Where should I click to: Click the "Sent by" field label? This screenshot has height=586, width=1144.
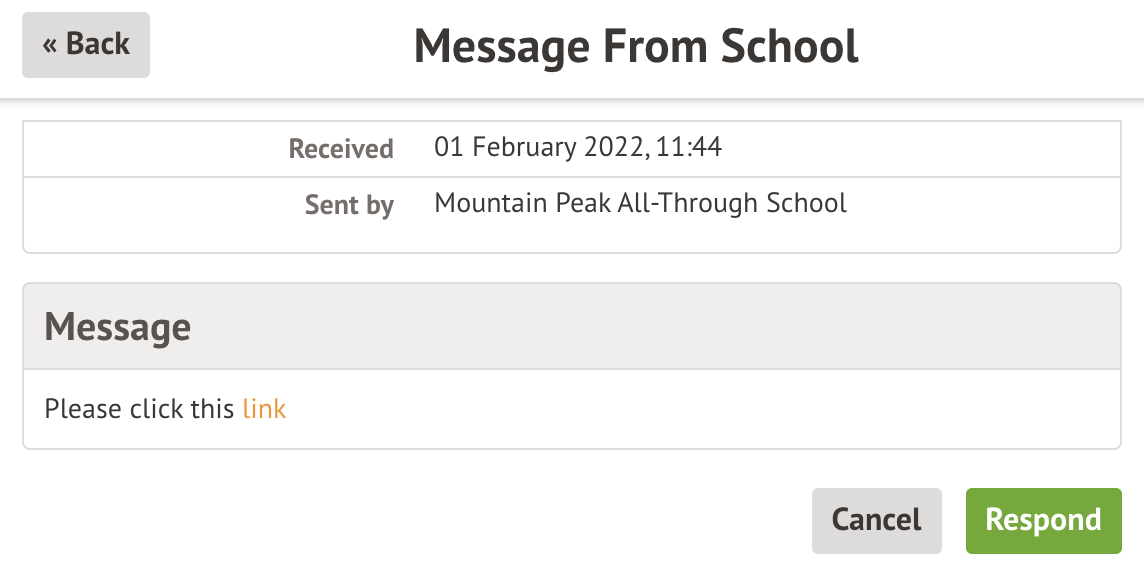[349, 205]
